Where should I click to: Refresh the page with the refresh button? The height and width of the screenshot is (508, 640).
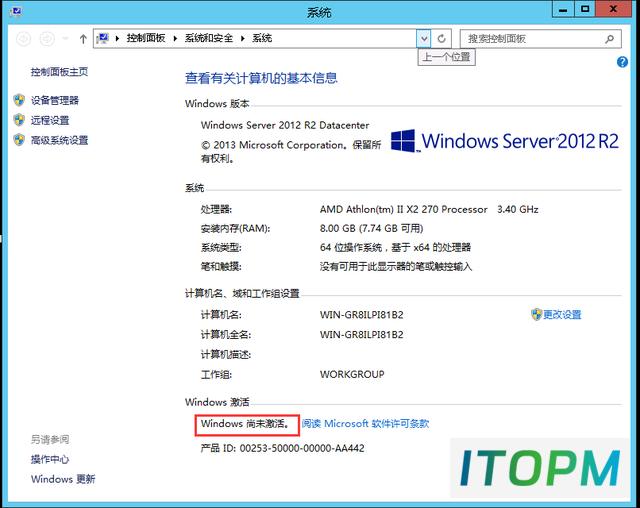tap(441, 39)
